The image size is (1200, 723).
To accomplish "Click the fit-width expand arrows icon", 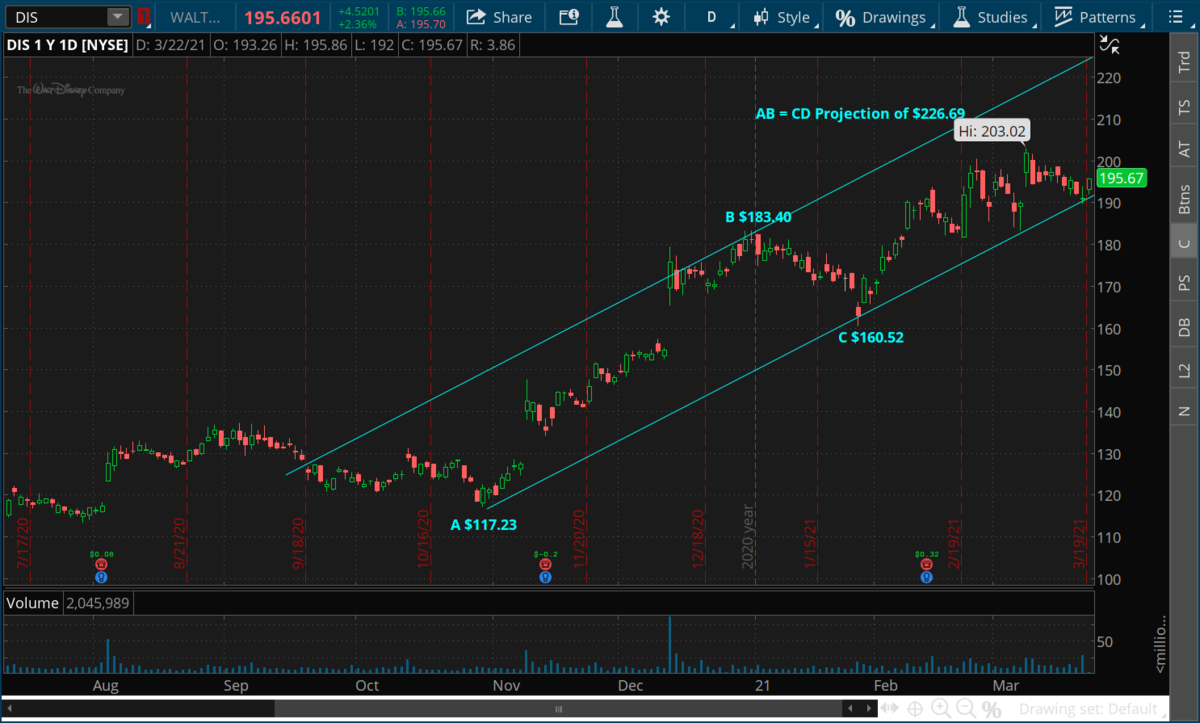I will coord(889,709).
